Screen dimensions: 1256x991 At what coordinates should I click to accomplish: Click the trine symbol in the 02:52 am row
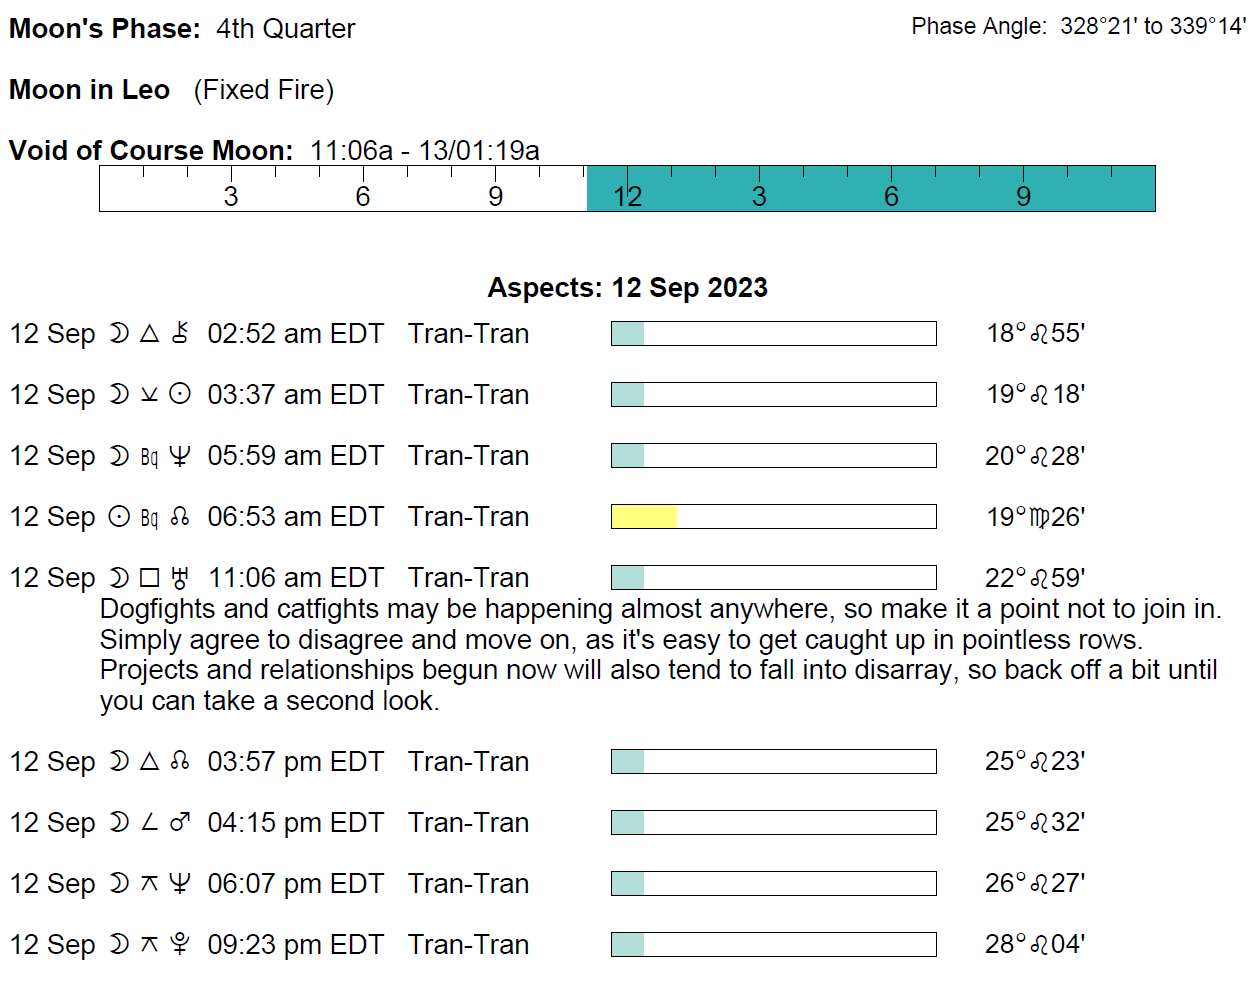150,333
